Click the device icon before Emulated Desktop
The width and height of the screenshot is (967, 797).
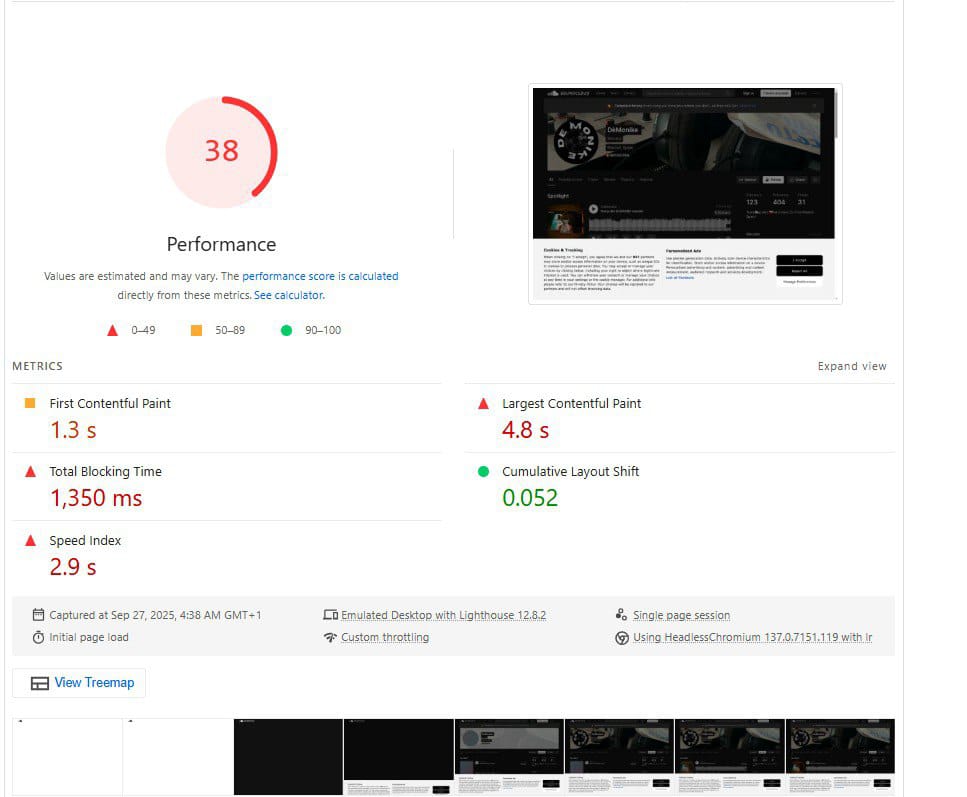[x=331, y=615]
